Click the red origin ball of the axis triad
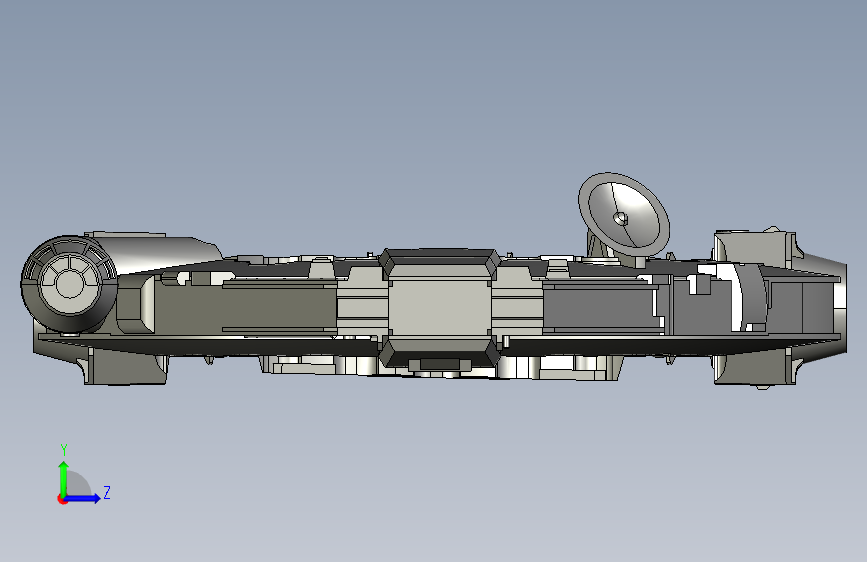867x562 pixels. pyautogui.click(x=62, y=499)
